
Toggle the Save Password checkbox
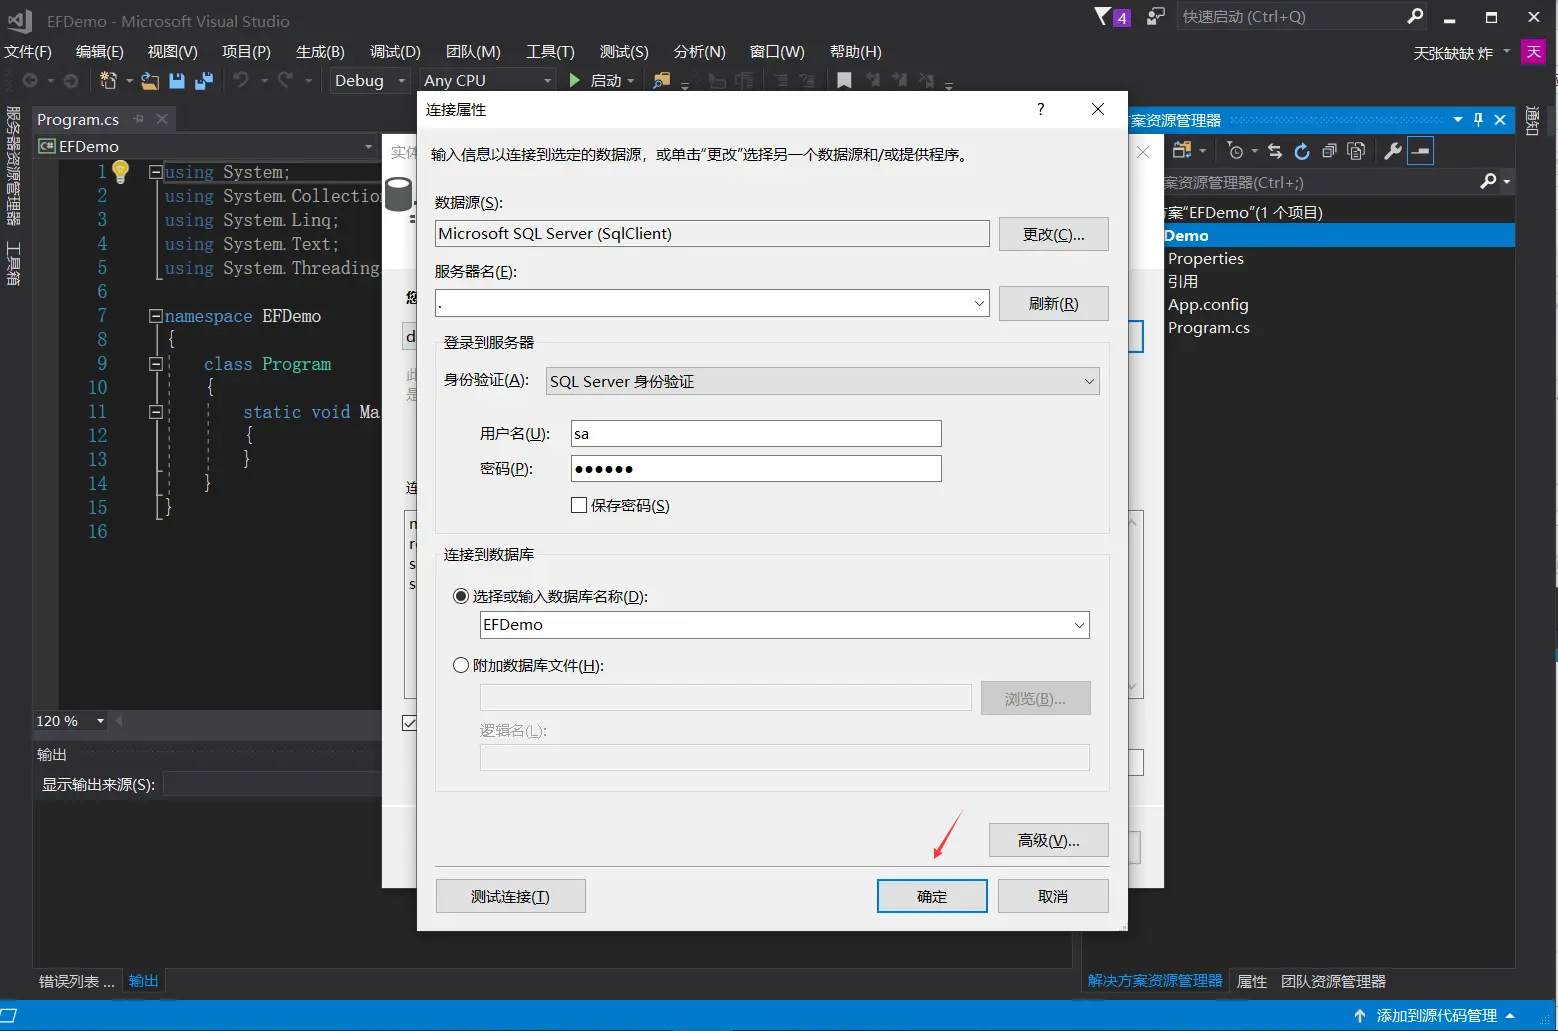click(579, 505)
